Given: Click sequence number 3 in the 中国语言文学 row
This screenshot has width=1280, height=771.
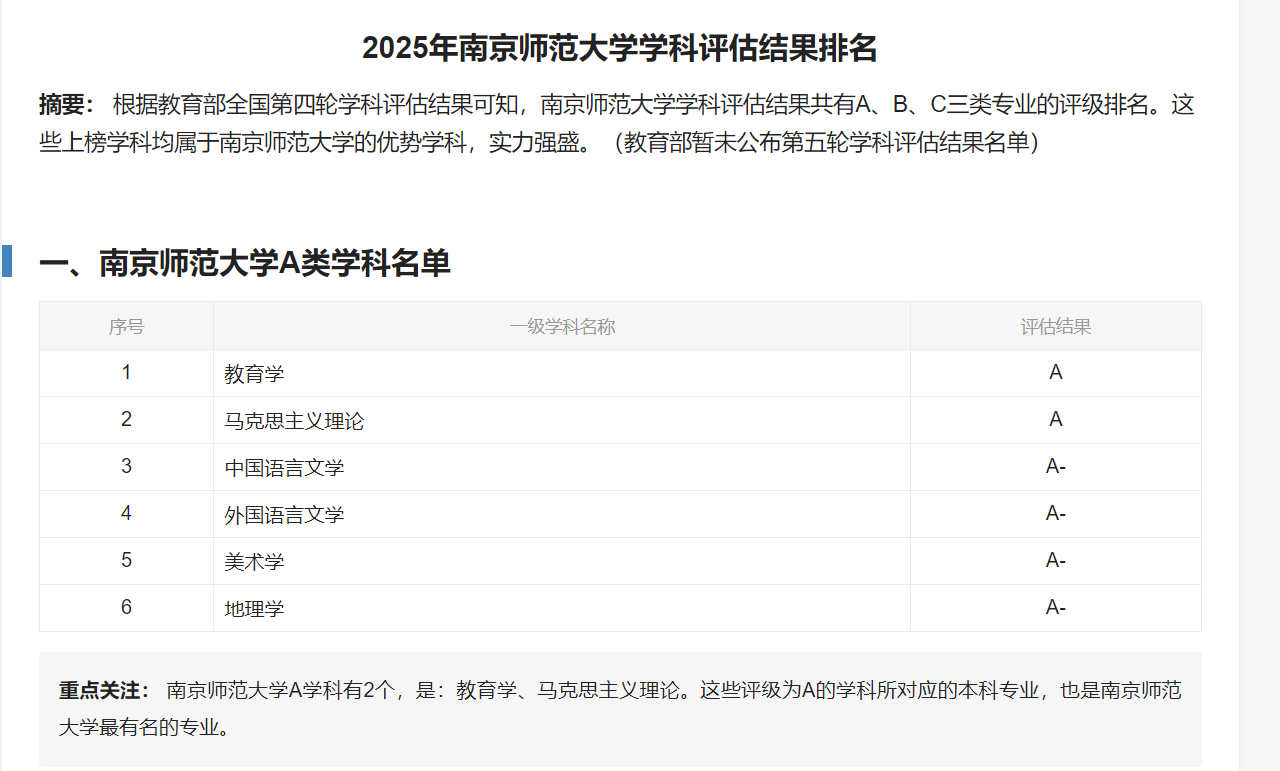Looking at the screenshot, I should [x=126, y=467].
